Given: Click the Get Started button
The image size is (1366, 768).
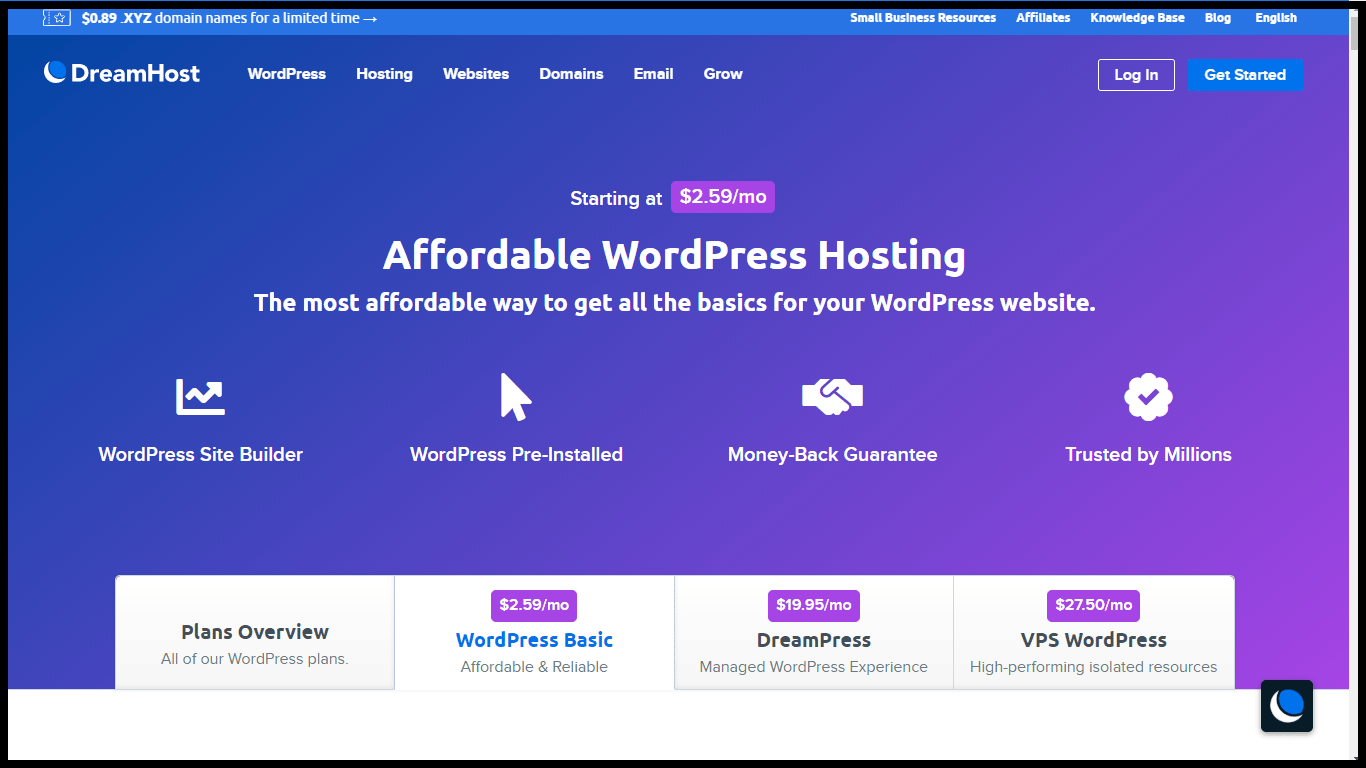Looking at the screenshot, I should click(1245, 75).
